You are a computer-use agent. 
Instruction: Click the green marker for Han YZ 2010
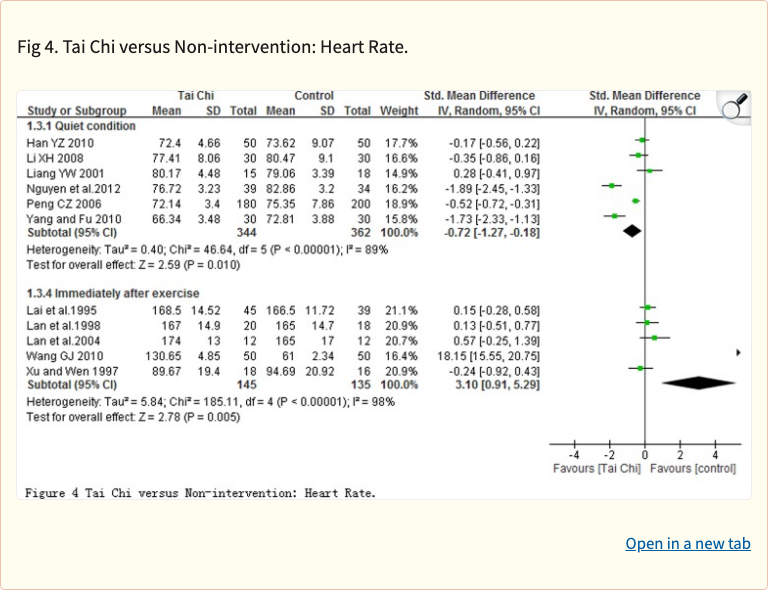[642, 141]
